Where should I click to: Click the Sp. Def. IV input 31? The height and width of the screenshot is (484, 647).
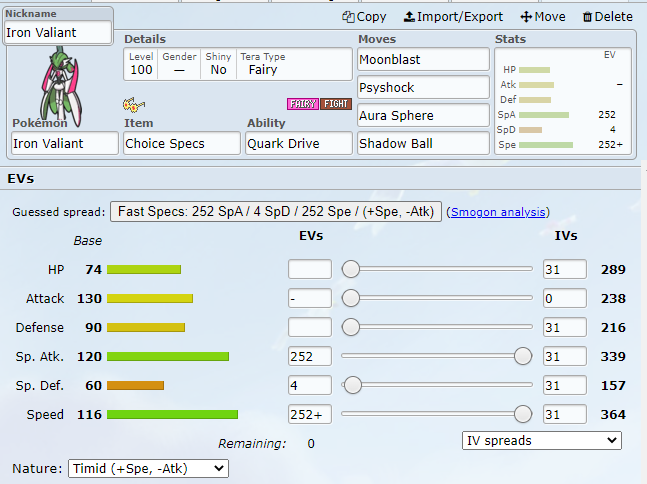[564, 385]
